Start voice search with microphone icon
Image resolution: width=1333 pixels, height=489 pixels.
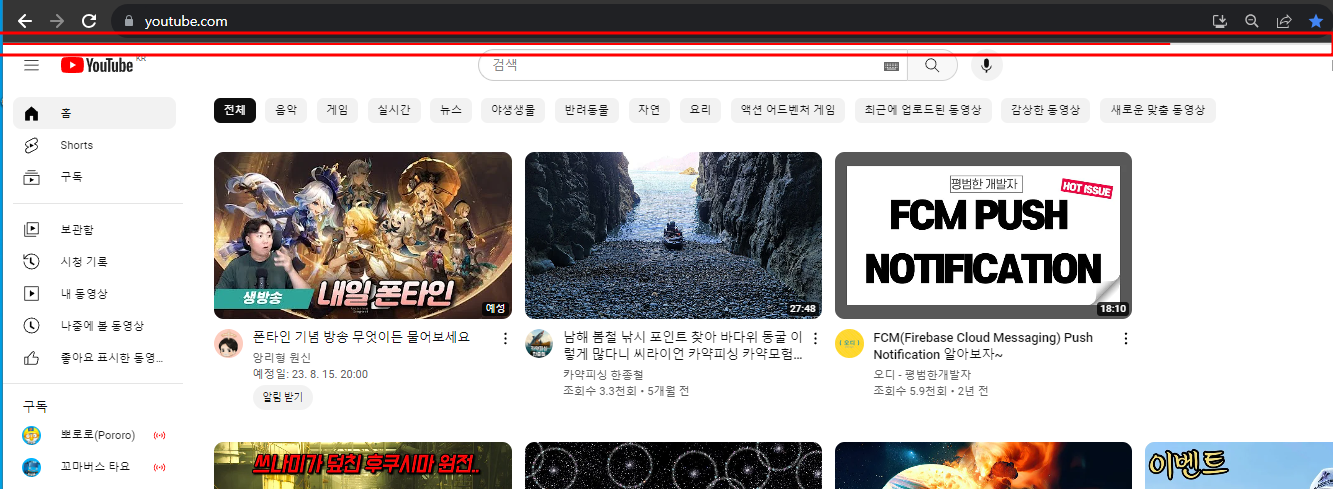(x=986, y=65)
